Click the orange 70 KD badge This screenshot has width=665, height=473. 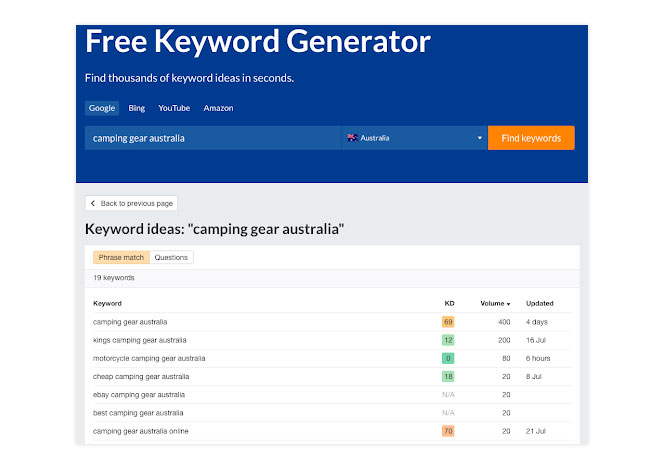click(x=448, y=431)
